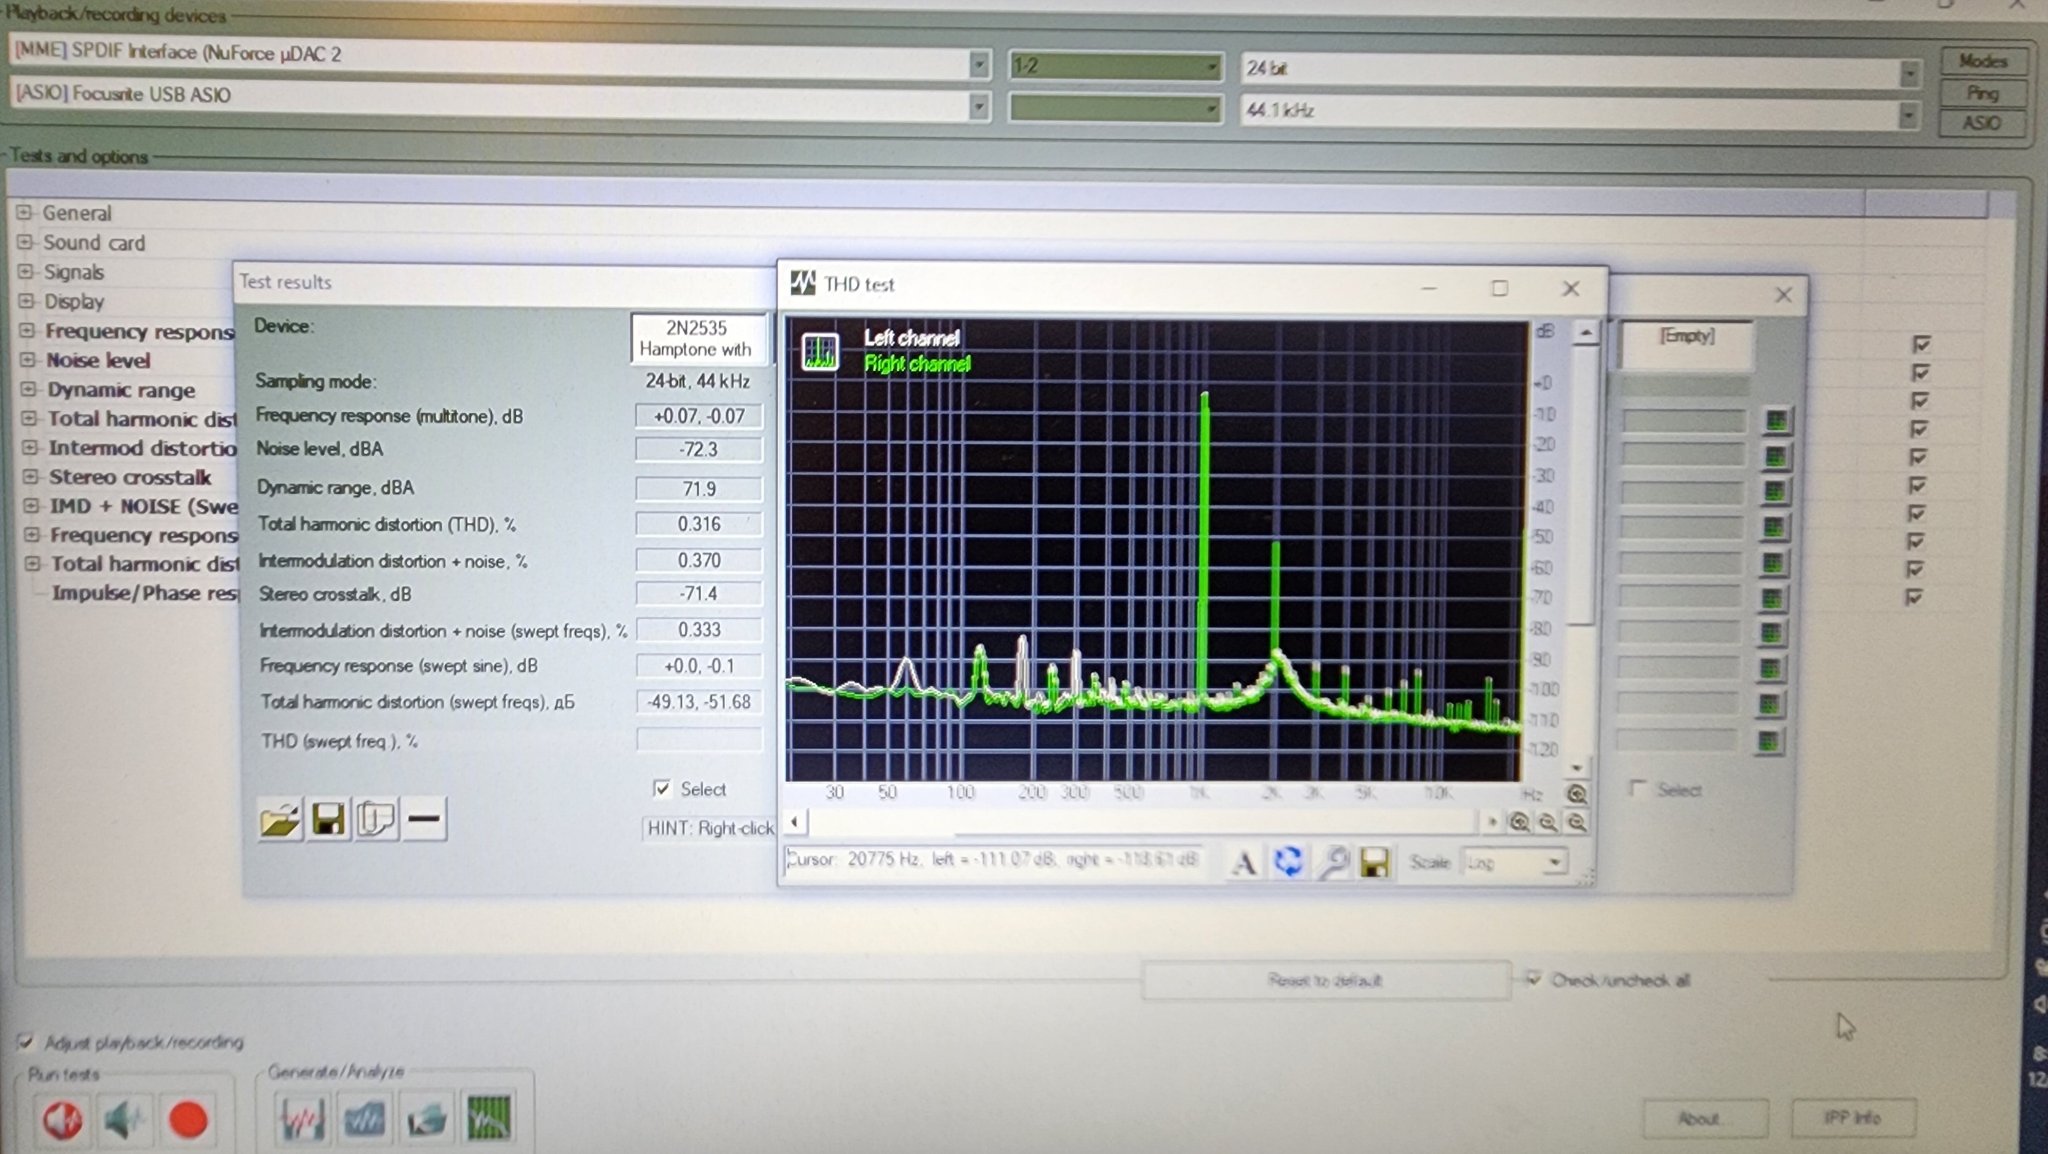Expand the Signals tree node
Screen dimensions: 2048x1154
(25, 271)
